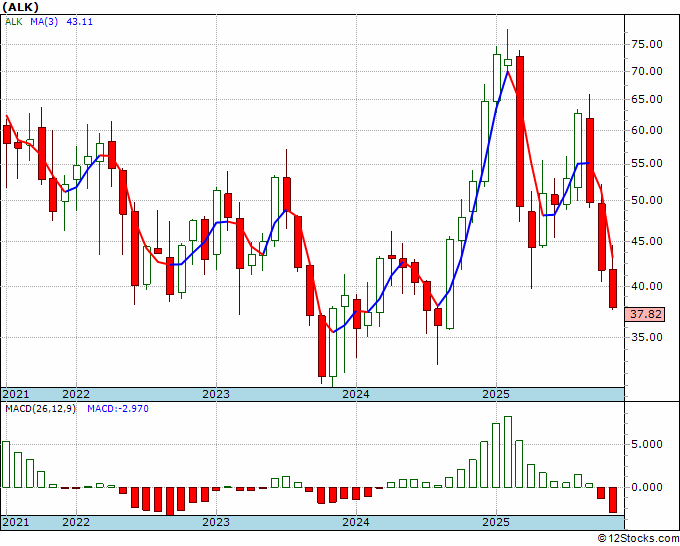Click the 2023 label on price chart axis
This screenshot has height=546, width=680.
coord(216,394)
